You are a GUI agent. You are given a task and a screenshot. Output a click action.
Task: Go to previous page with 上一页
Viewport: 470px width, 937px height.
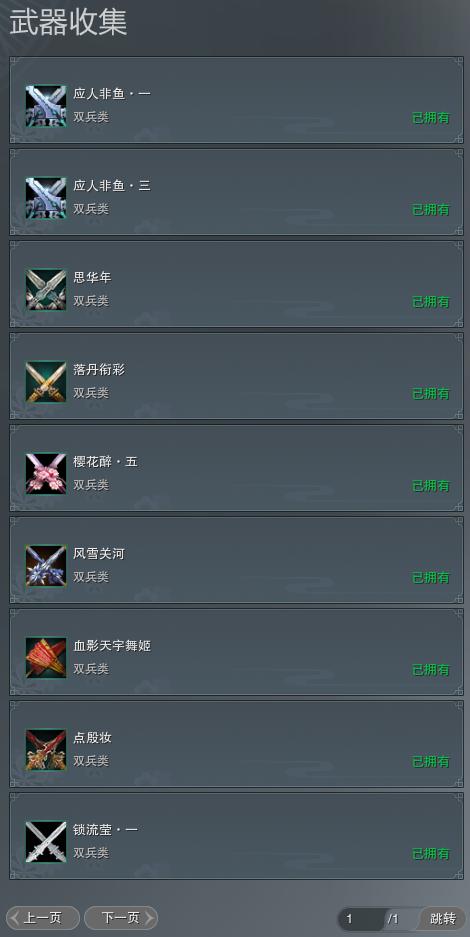click(x=43, y=918)
